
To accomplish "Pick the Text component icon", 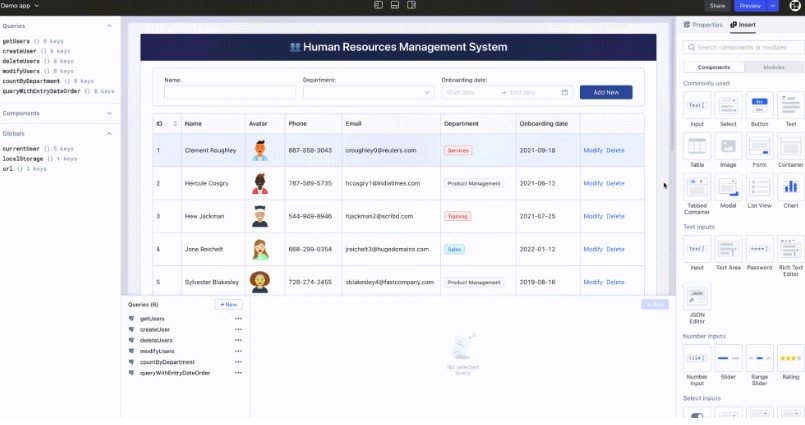I will coord(791,106).
